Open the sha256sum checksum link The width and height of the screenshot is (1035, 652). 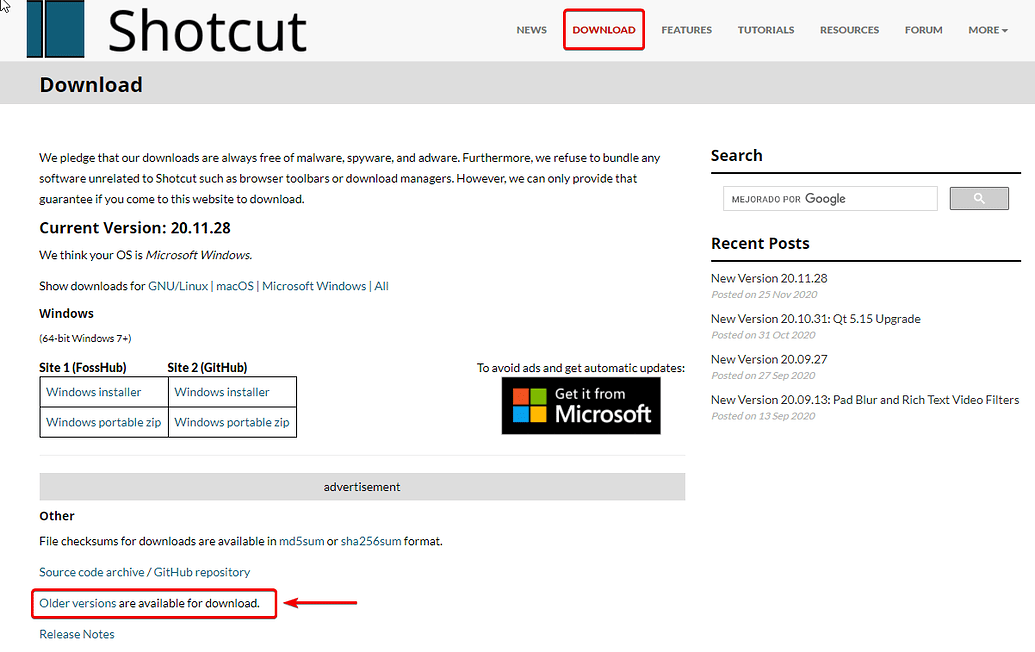[371, 541]
